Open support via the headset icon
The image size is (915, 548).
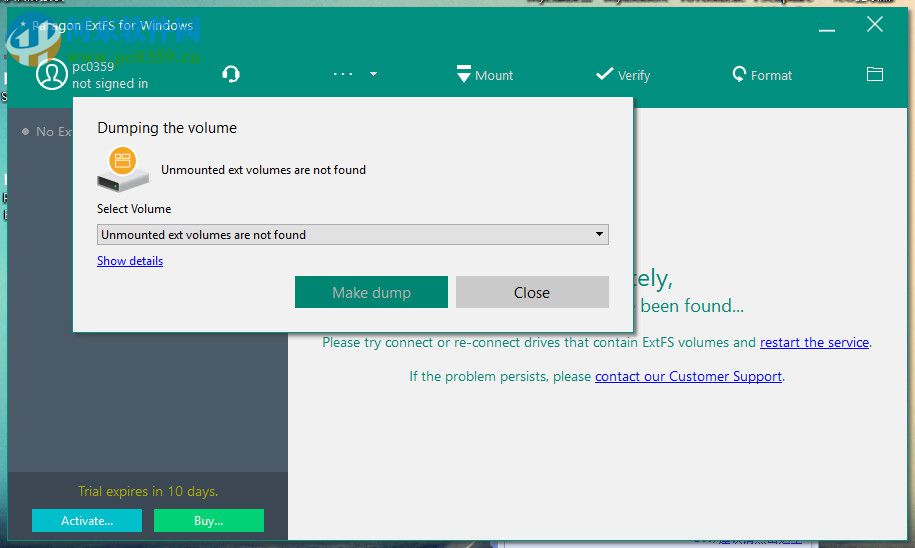tap(231, 74)
